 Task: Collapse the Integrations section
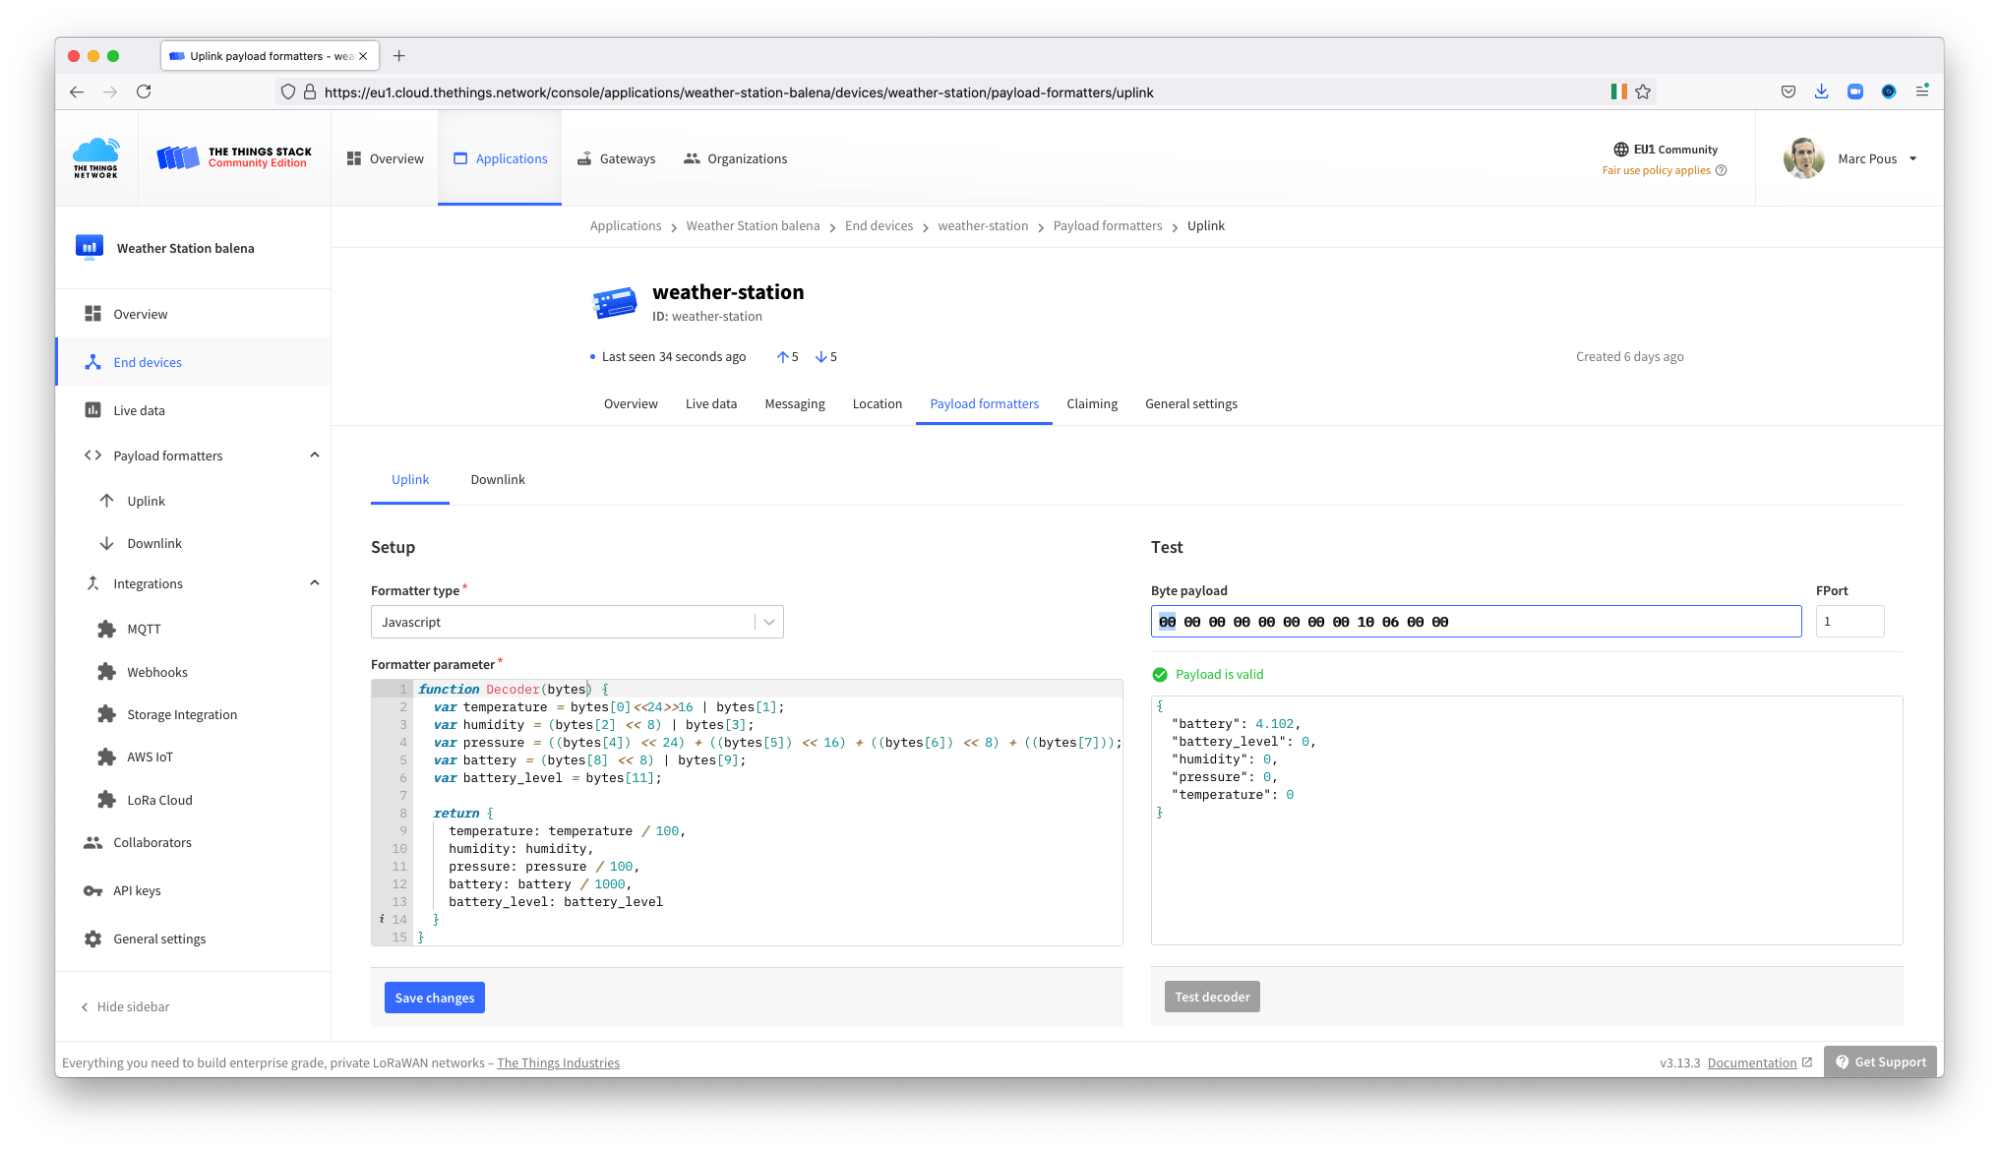click(315, 582)
